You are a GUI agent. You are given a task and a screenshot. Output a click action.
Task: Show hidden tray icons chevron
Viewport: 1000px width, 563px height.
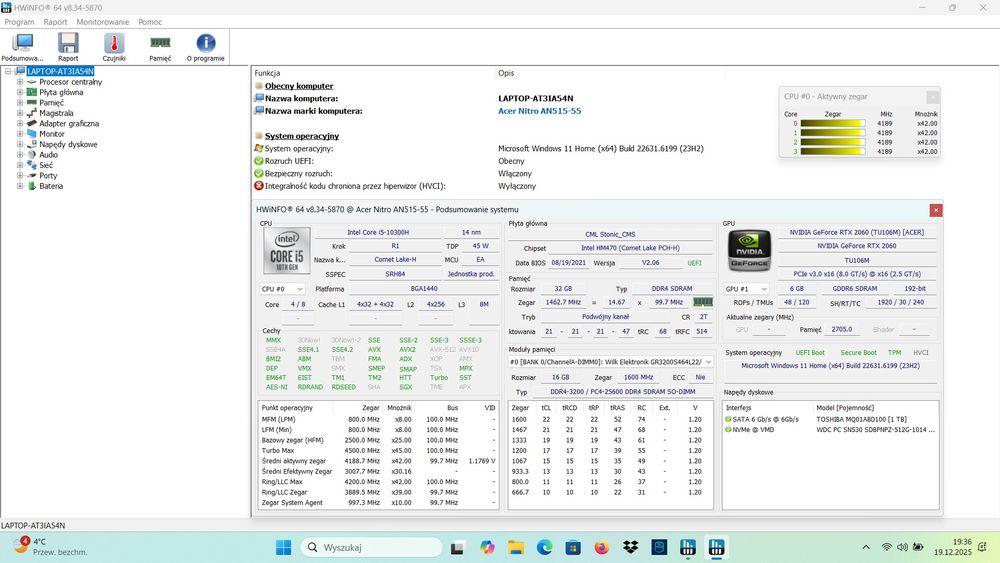click(866, 547)
